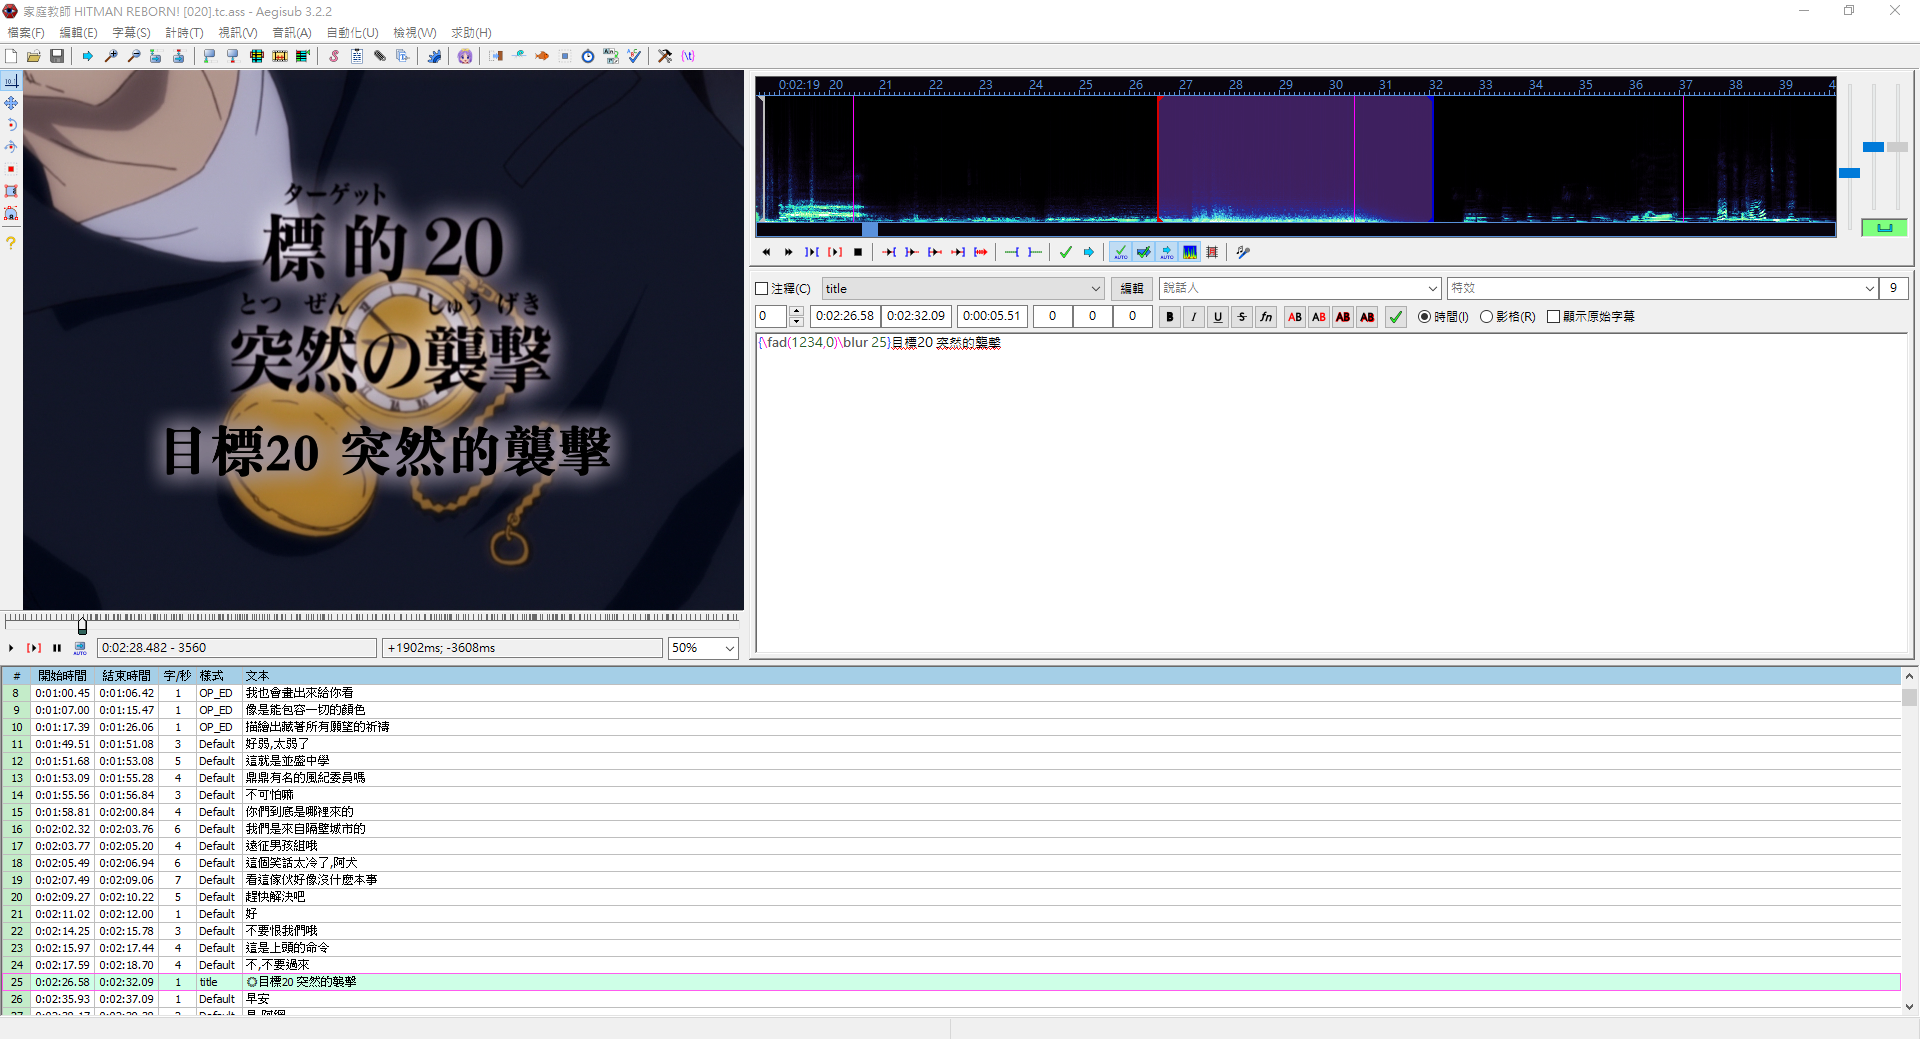Select the vector clip visual tool
1920x1039 pixels.
click(x=11, y=213)
